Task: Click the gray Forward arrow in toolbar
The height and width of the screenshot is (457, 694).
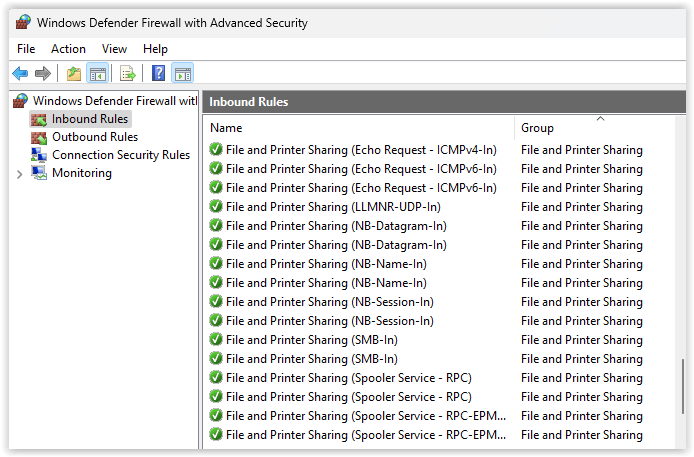Action: [x=43, y=73]
